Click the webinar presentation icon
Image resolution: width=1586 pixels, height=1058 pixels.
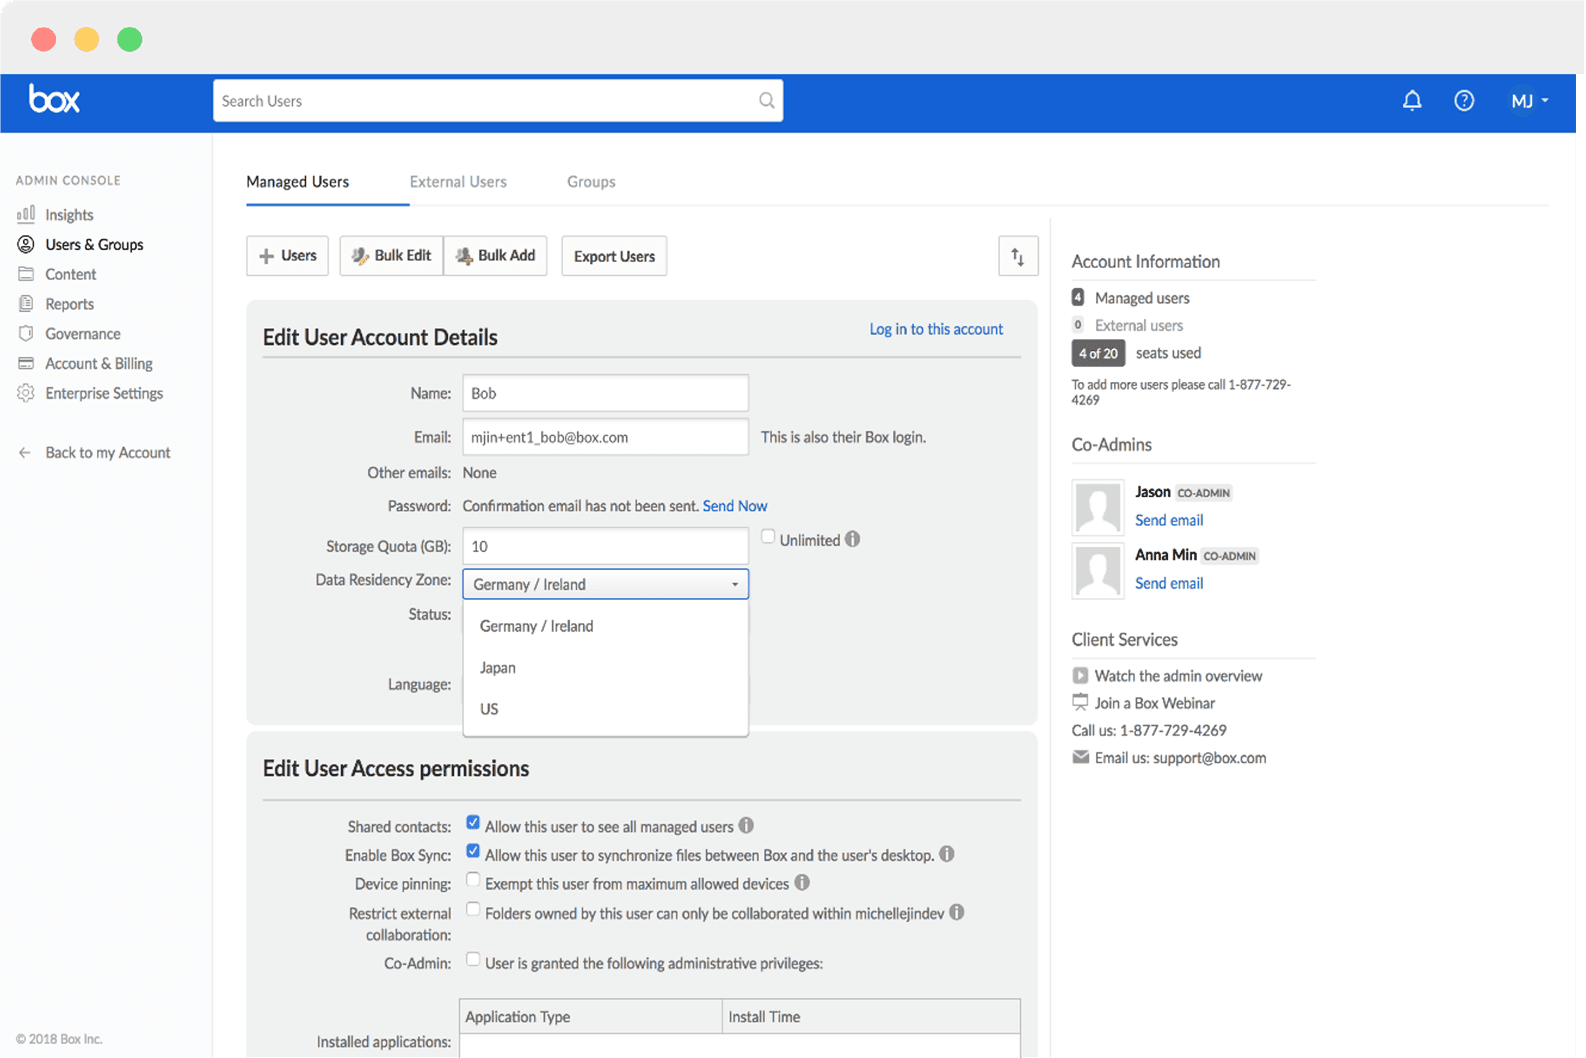point(1080,702)
